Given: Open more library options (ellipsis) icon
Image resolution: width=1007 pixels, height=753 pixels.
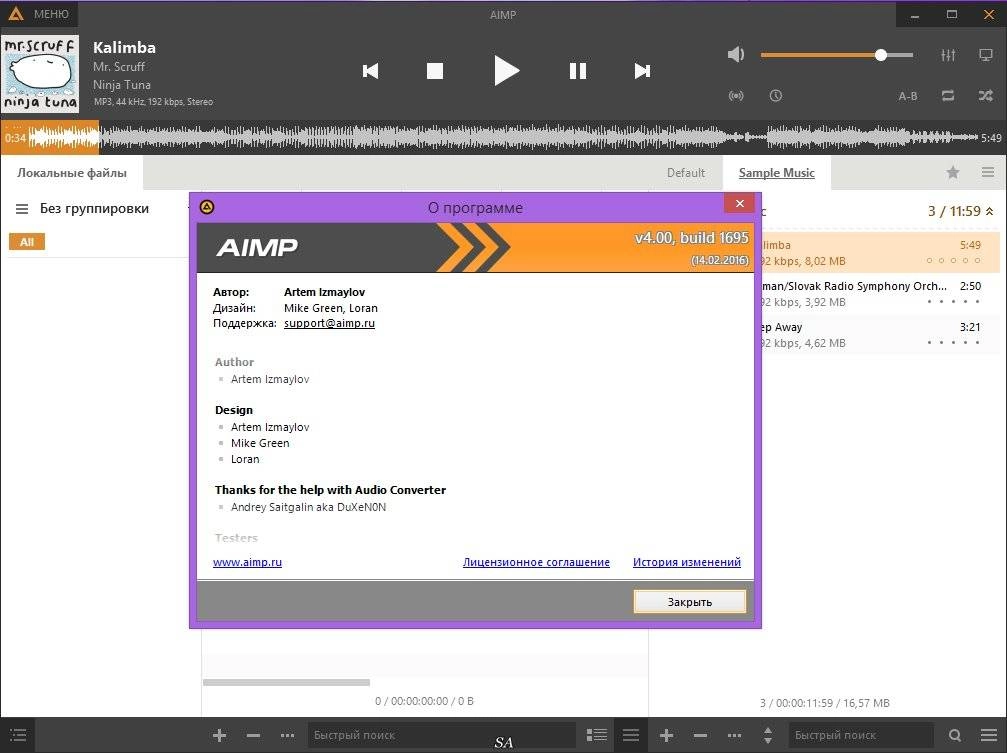Looking at the screenshot, I should pos(287,735).
